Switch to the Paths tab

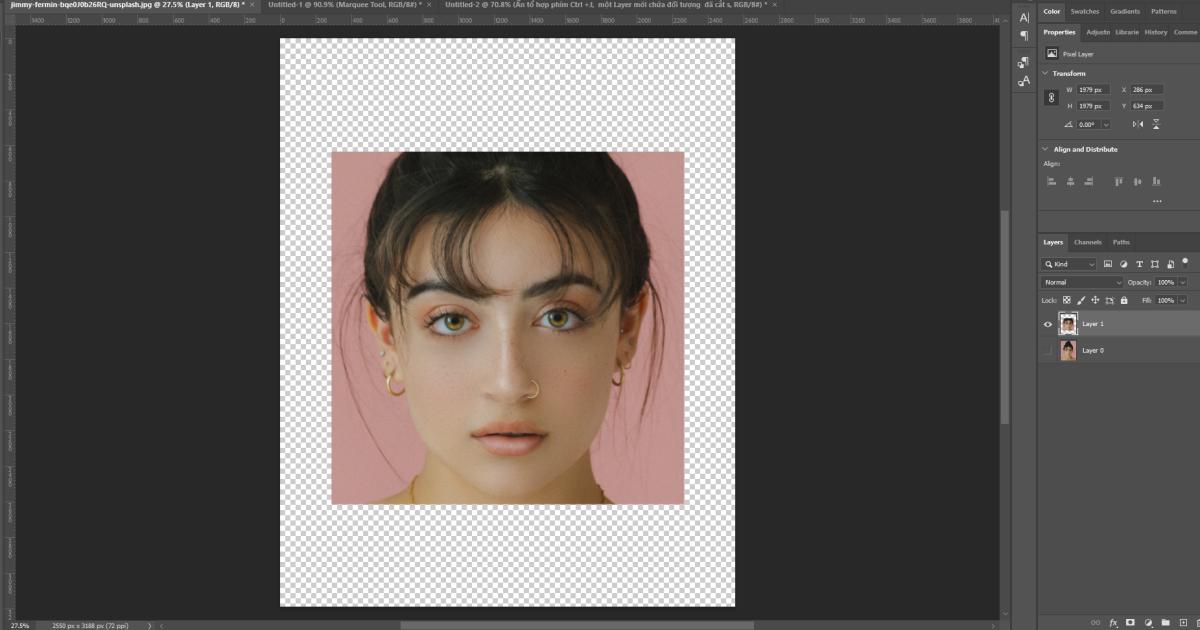pos(1121,242)
